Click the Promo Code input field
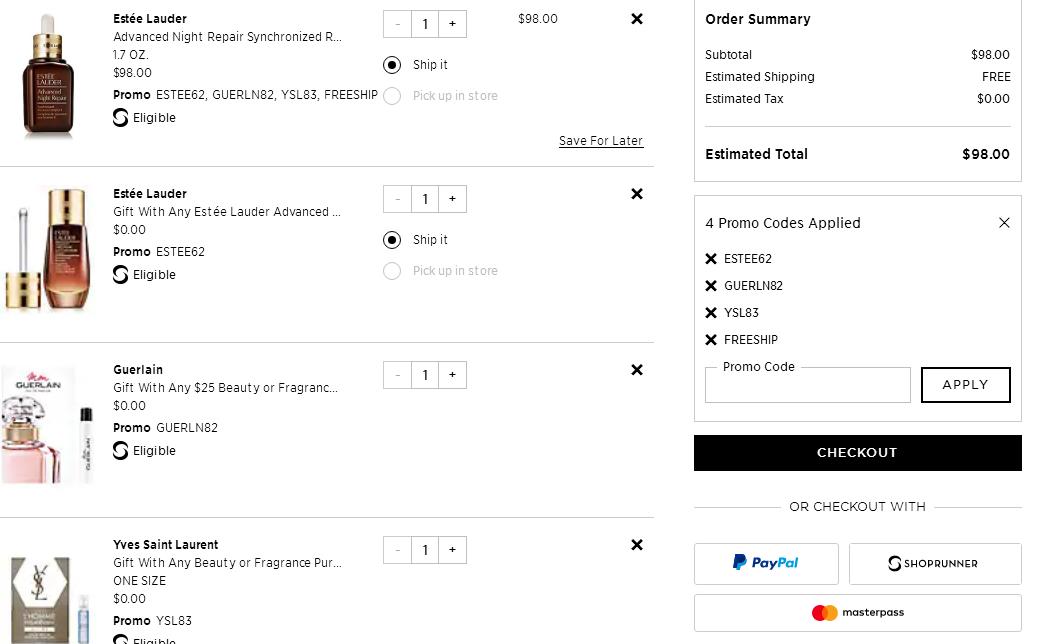 [x=807, y=385]
